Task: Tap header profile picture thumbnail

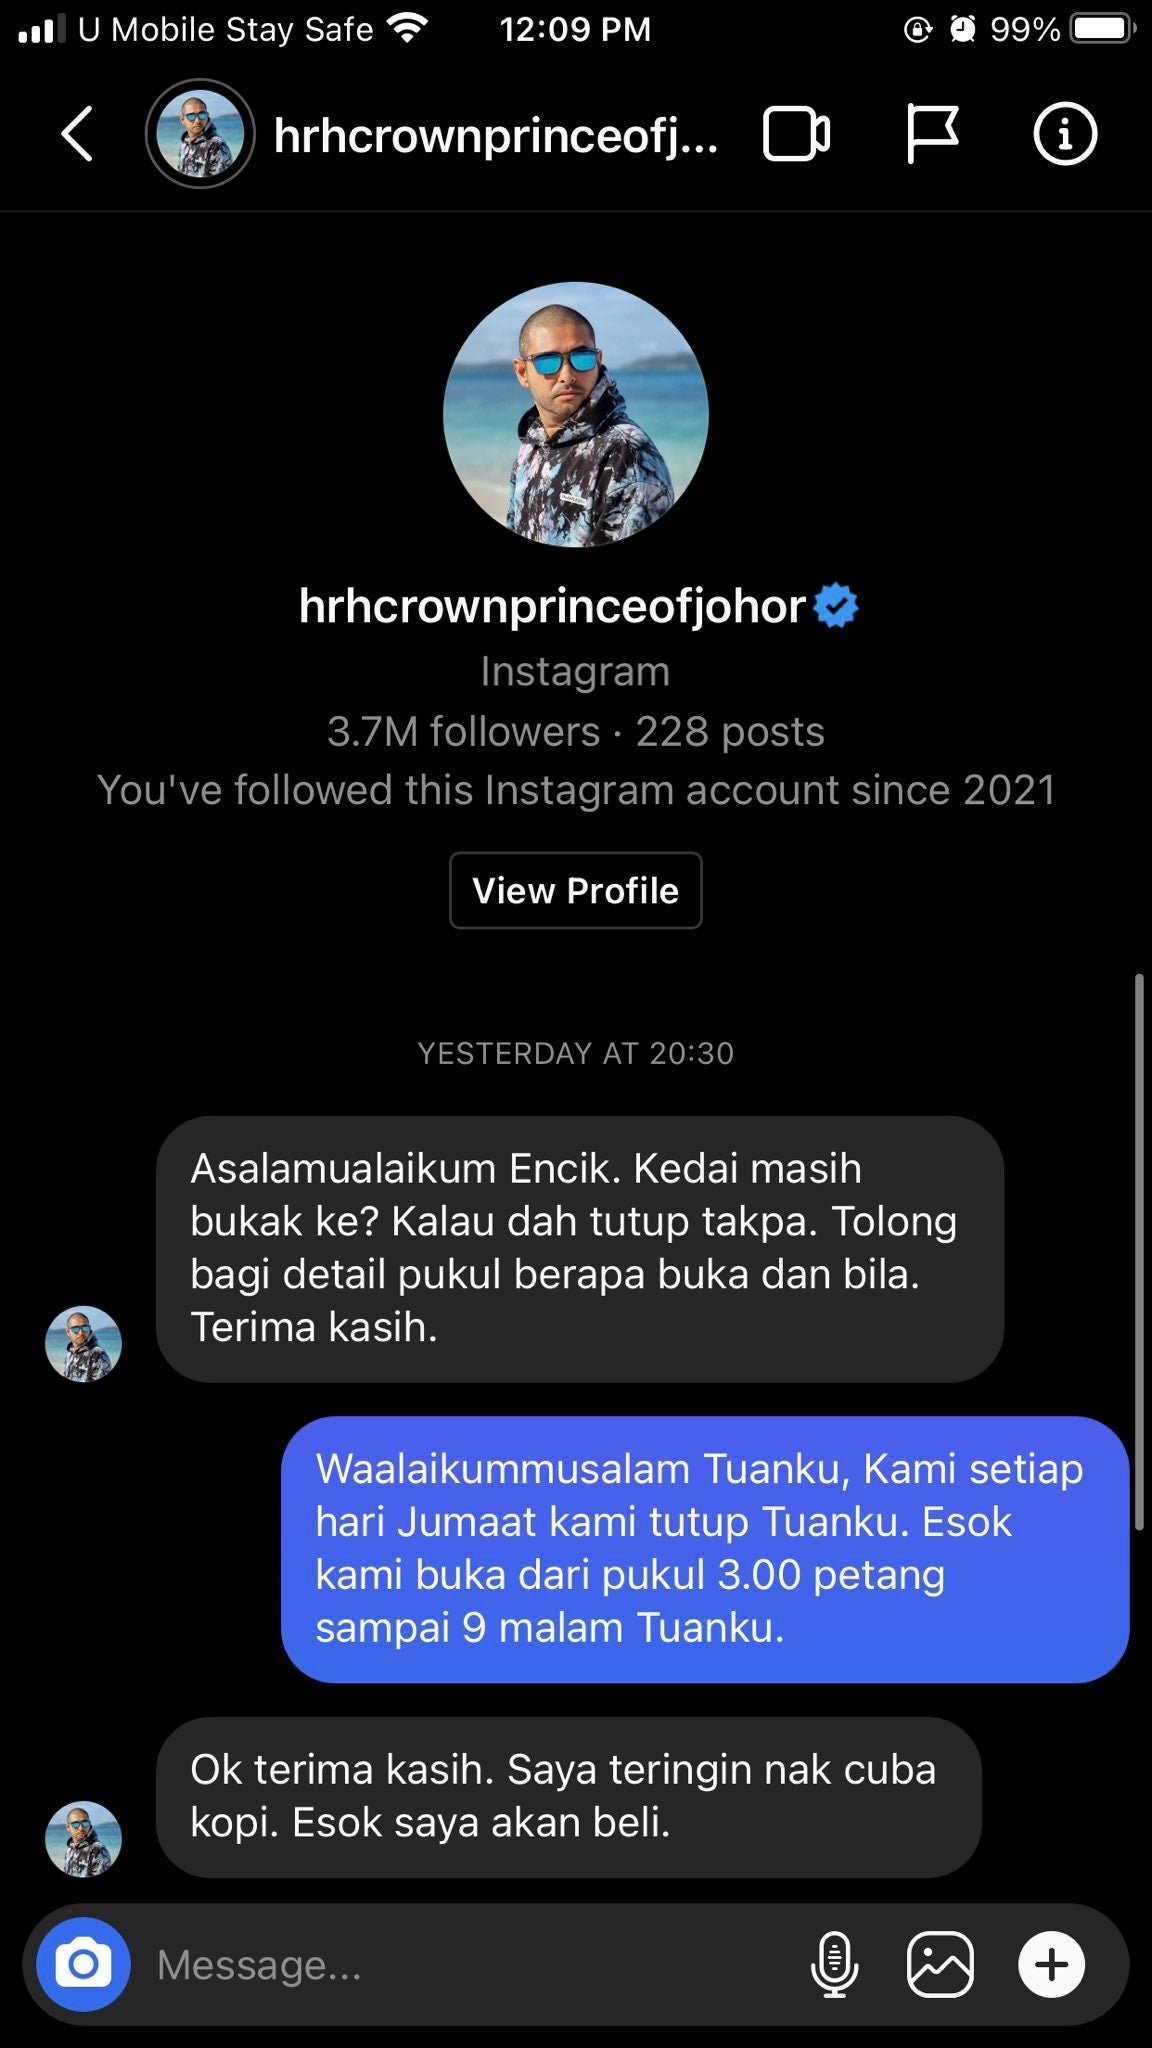Action: [200, 134]
